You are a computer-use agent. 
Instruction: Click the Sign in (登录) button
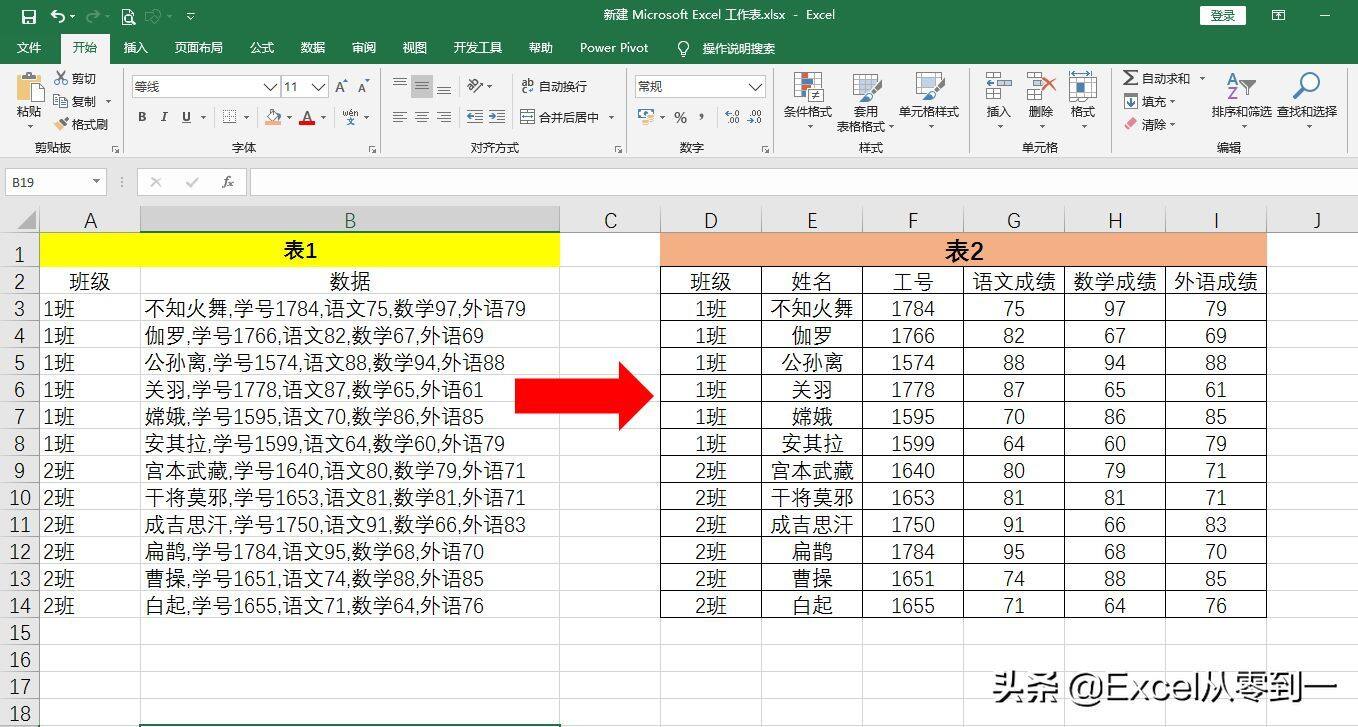point(1223,15)
